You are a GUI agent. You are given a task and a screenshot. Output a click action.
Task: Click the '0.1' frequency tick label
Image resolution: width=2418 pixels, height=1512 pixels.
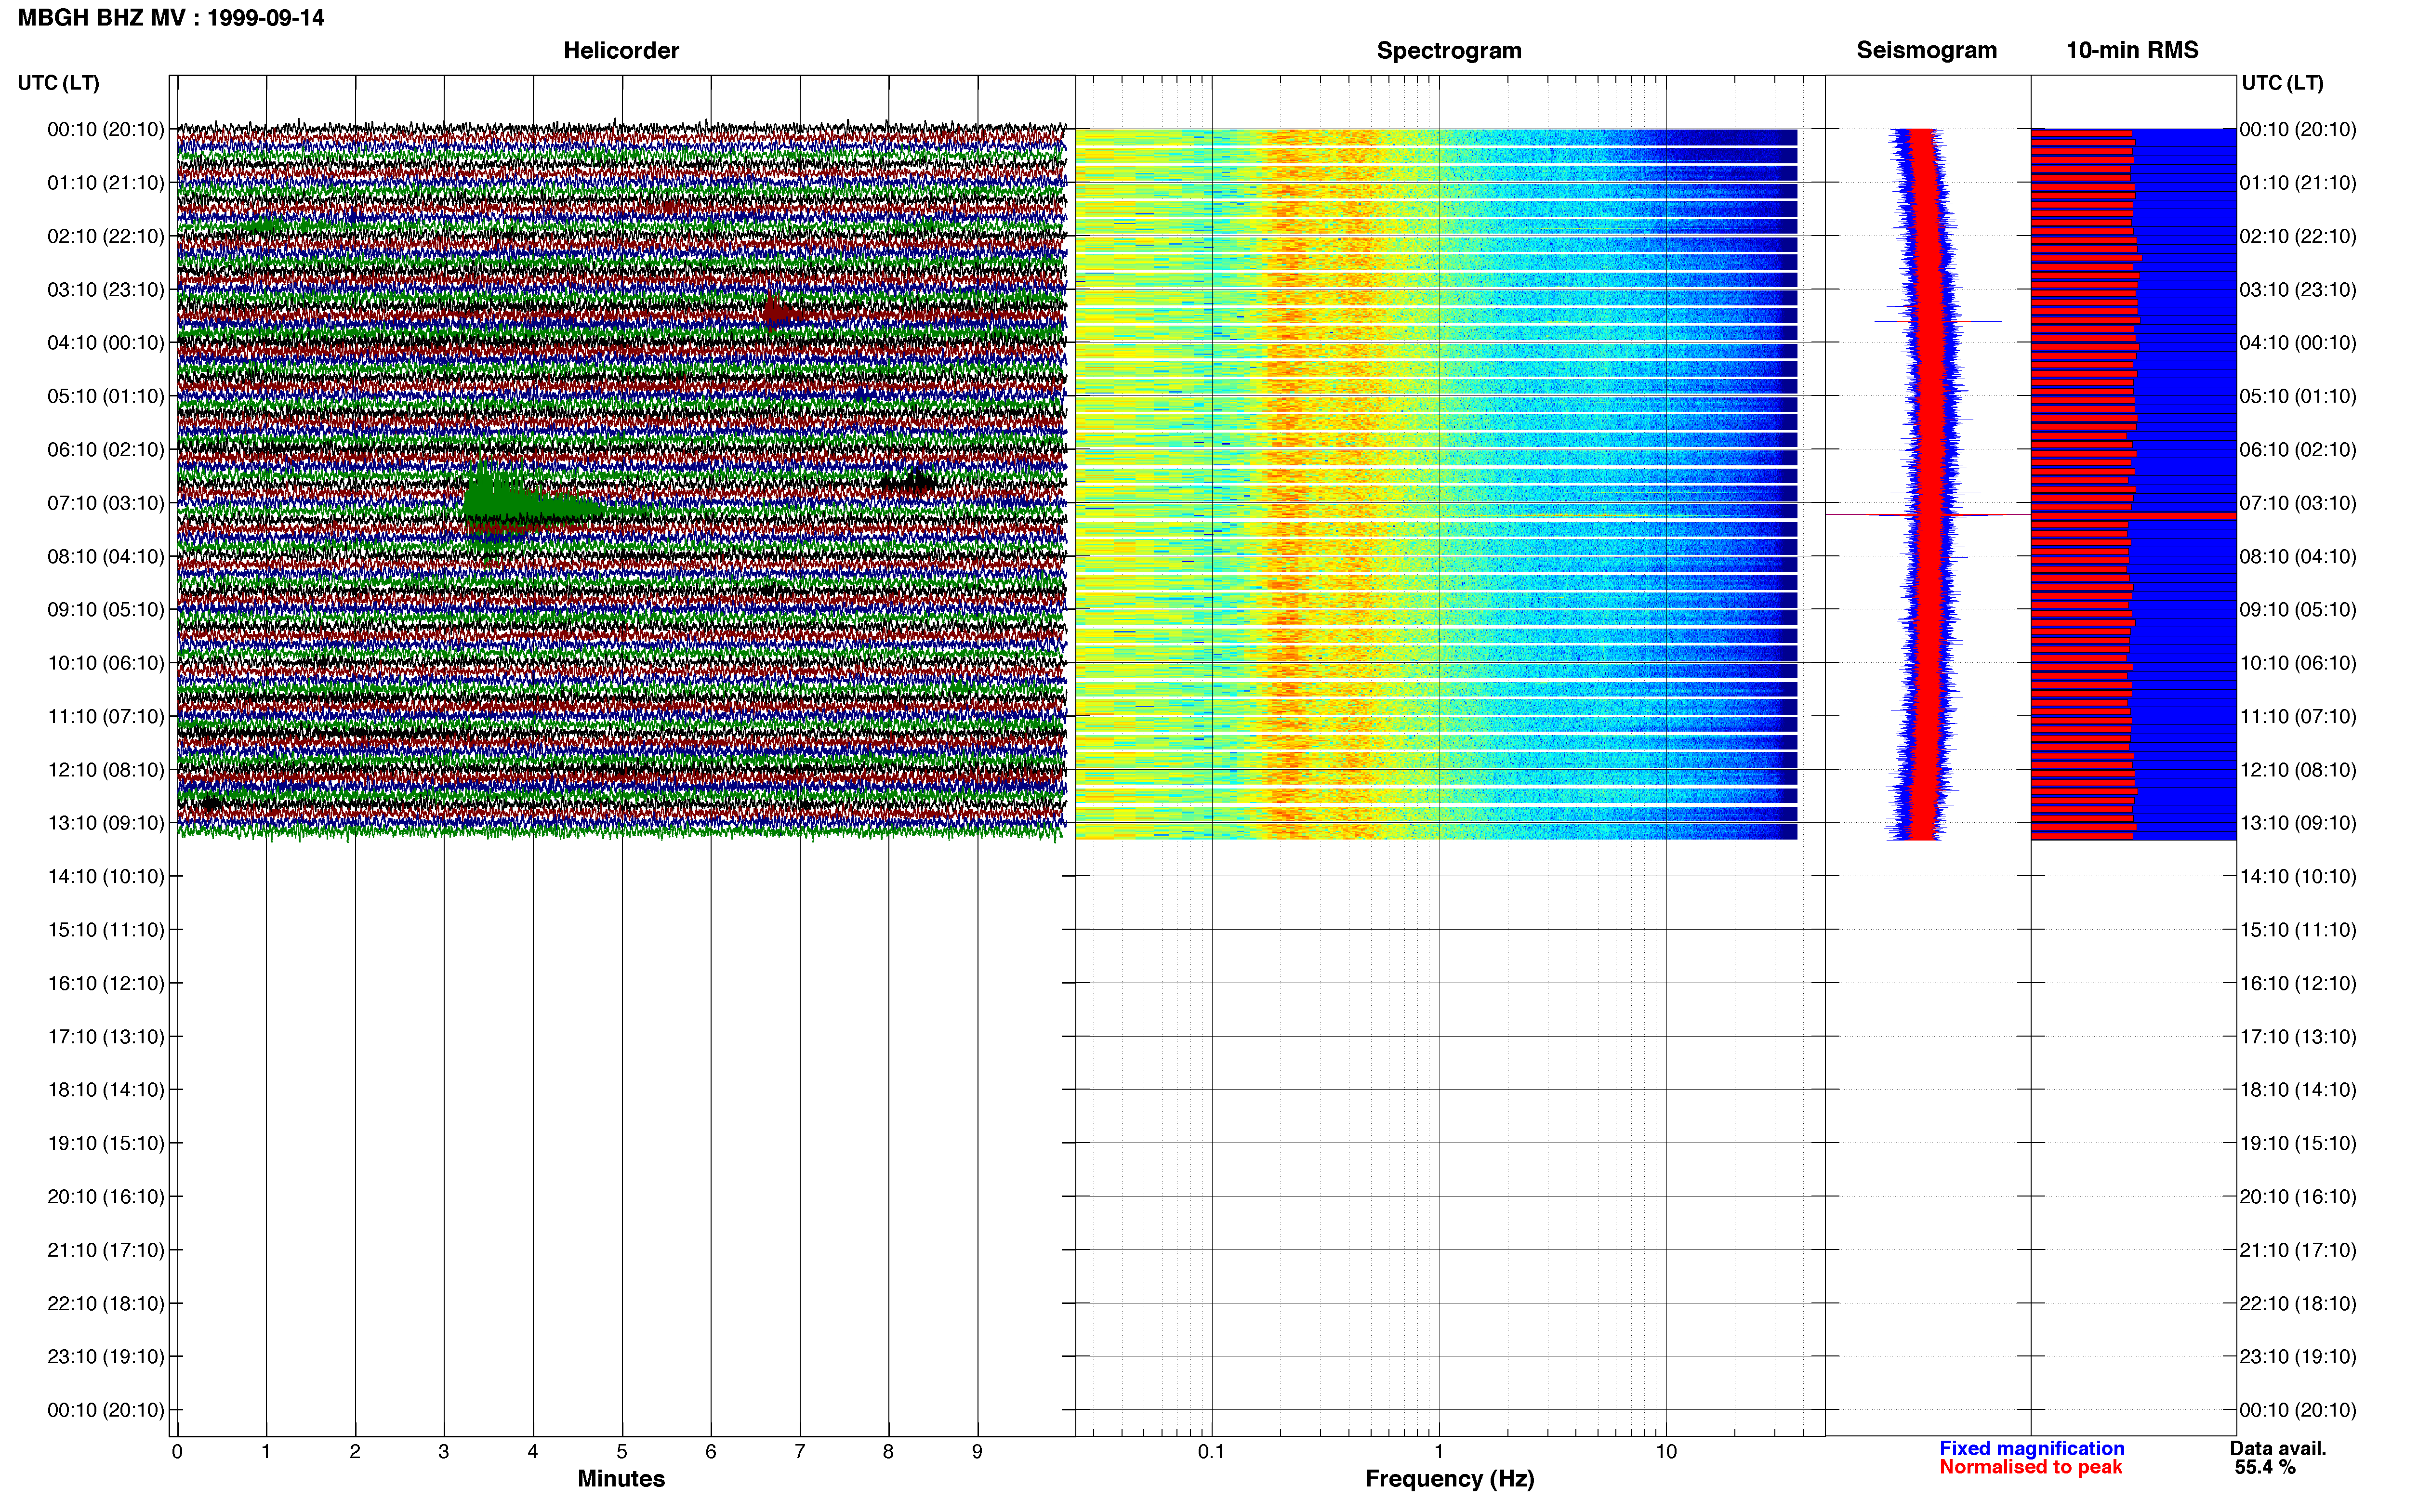point(1211,1452)
